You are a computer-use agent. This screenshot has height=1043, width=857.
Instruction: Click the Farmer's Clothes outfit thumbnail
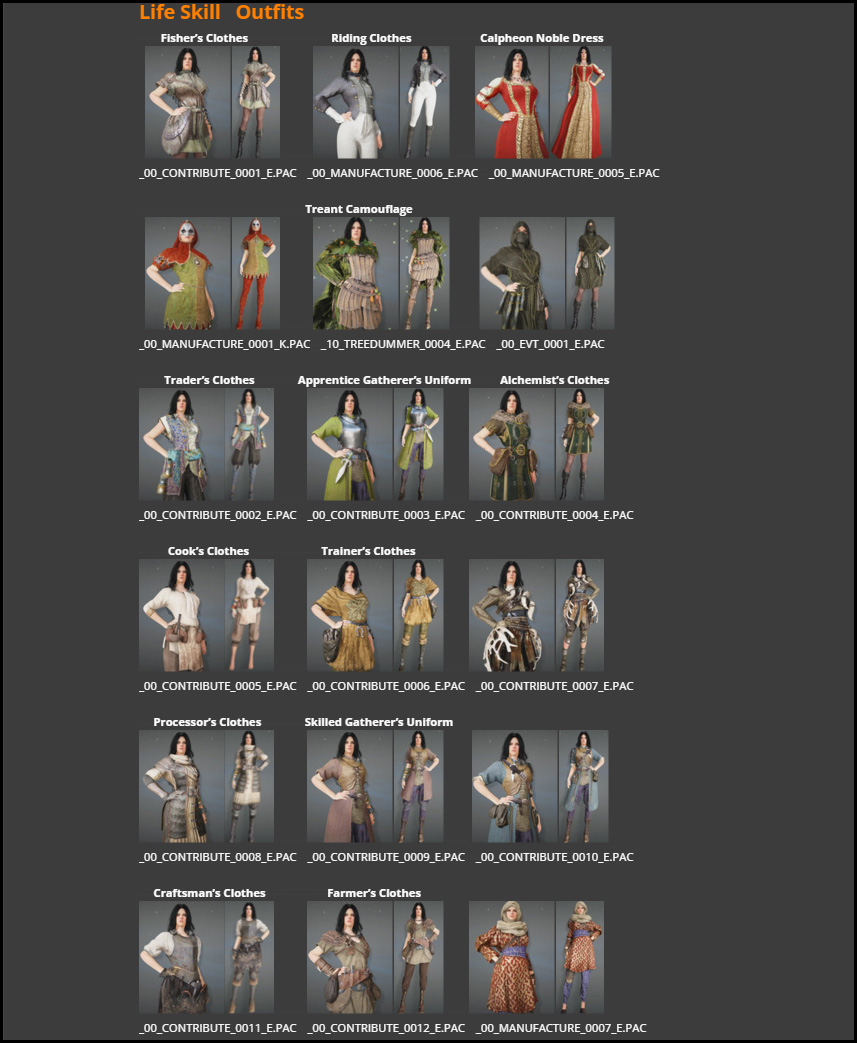click(x=374, y=957)
